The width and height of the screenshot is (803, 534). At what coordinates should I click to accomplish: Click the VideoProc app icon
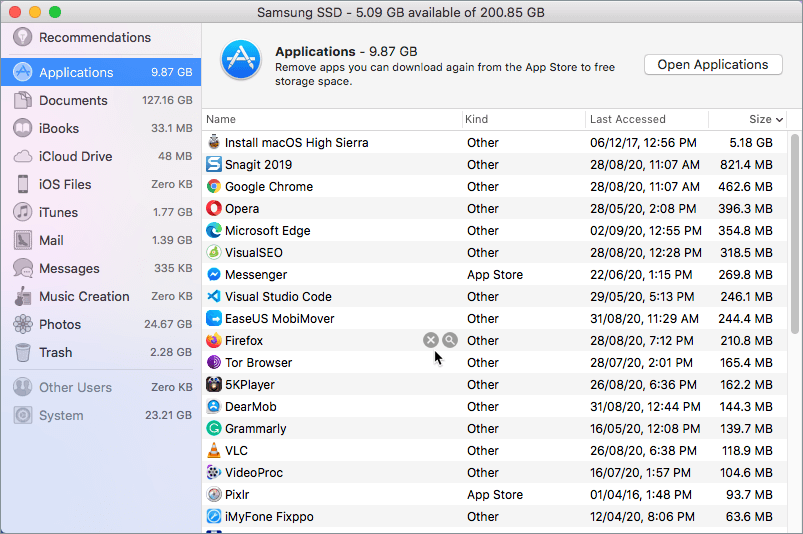(x=214, y=473)
